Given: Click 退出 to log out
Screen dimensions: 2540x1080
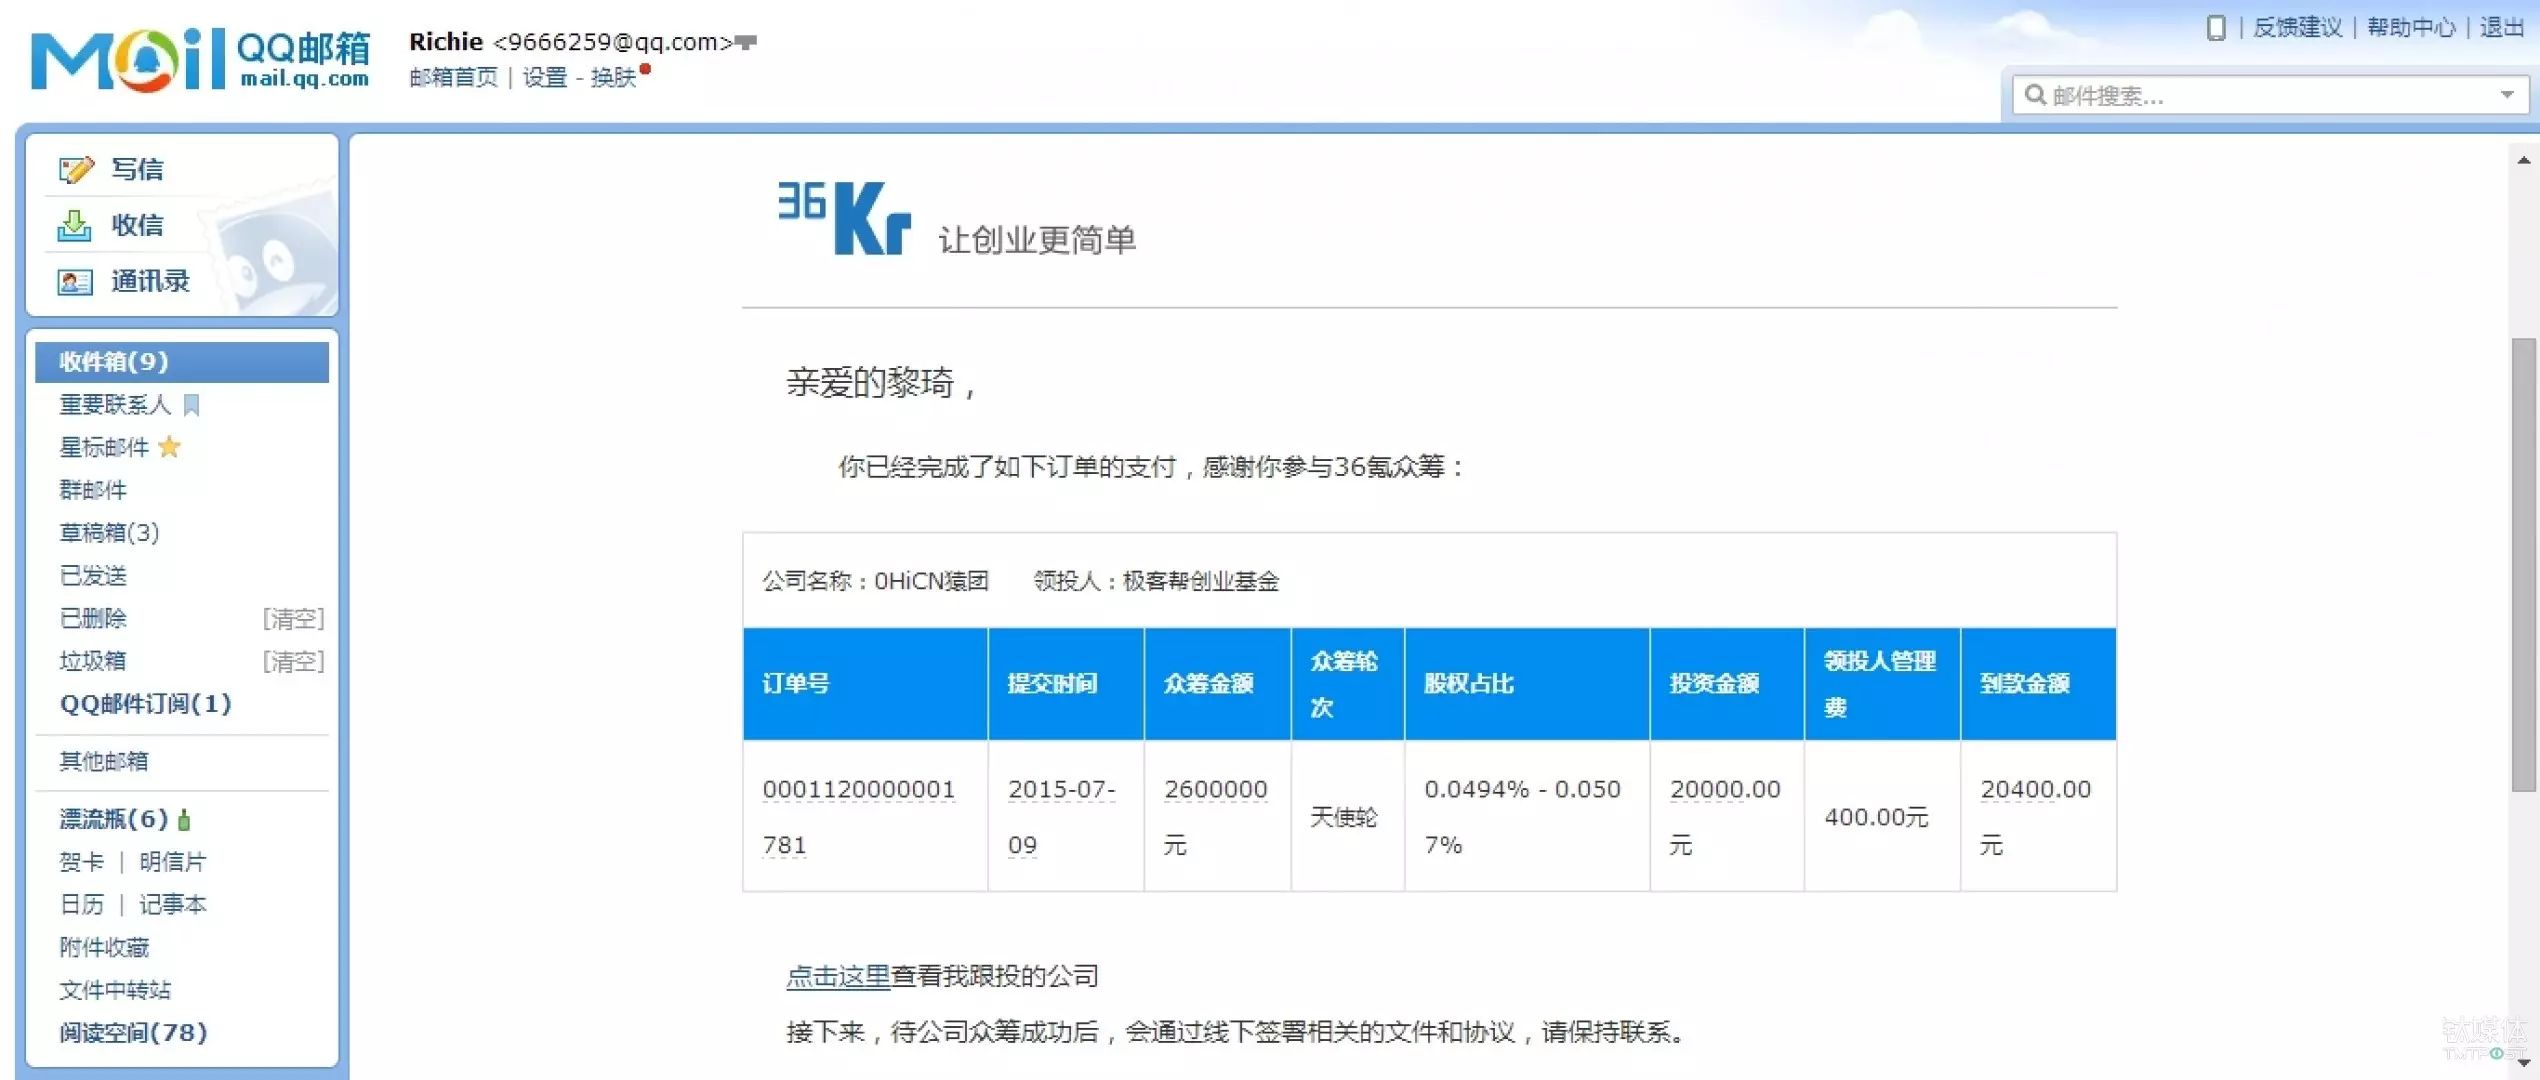Looking at the screenshot, I should pyautogui.click(x=2502, y=28).
